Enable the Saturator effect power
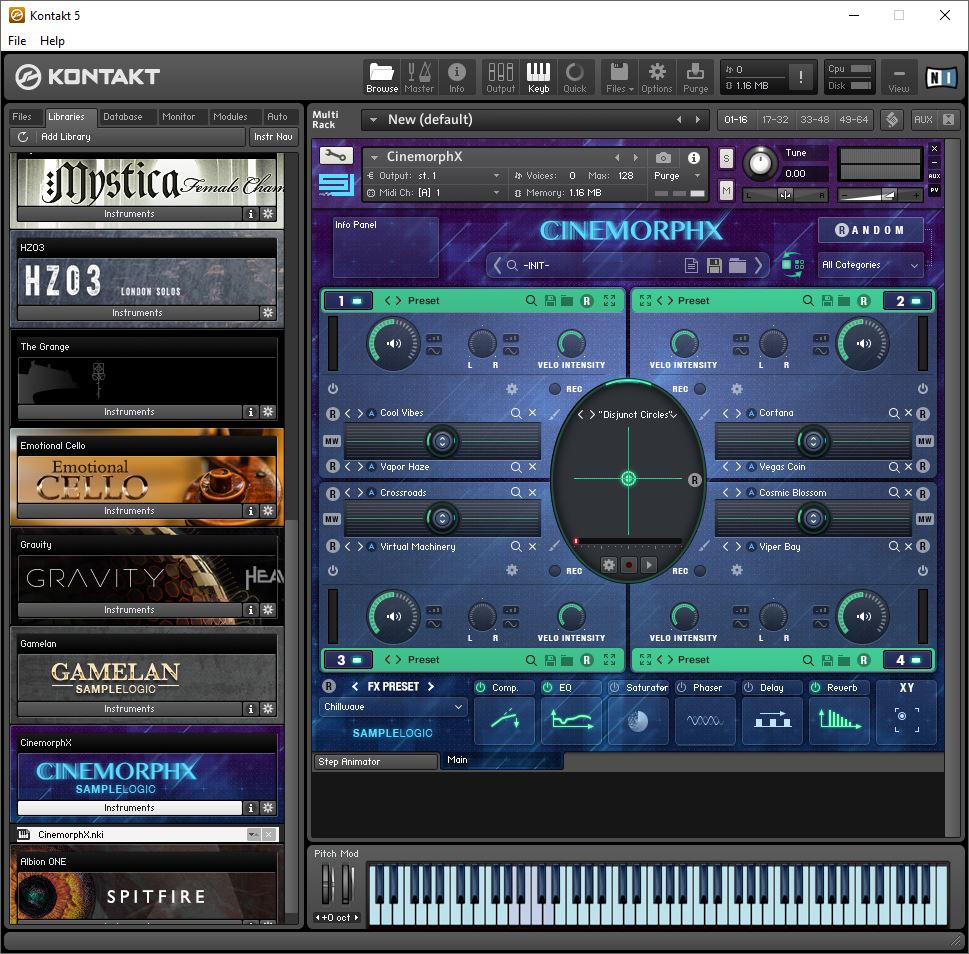Viewport: 969px width, 954px height. (614, 687)
